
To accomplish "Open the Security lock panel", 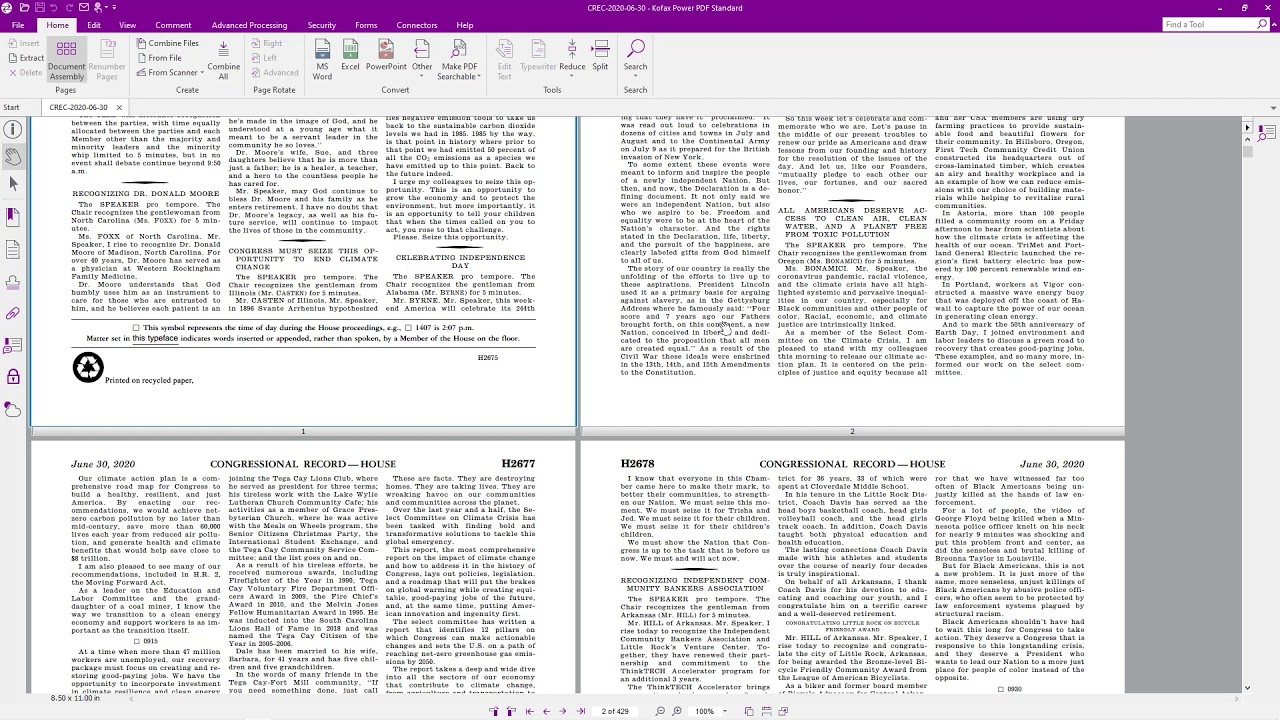I will pyautogui.click(x=13, y=377).
